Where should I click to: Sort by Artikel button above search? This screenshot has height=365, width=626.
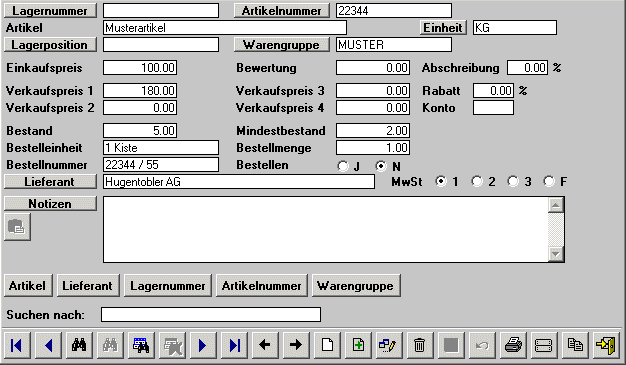point(28,286)
